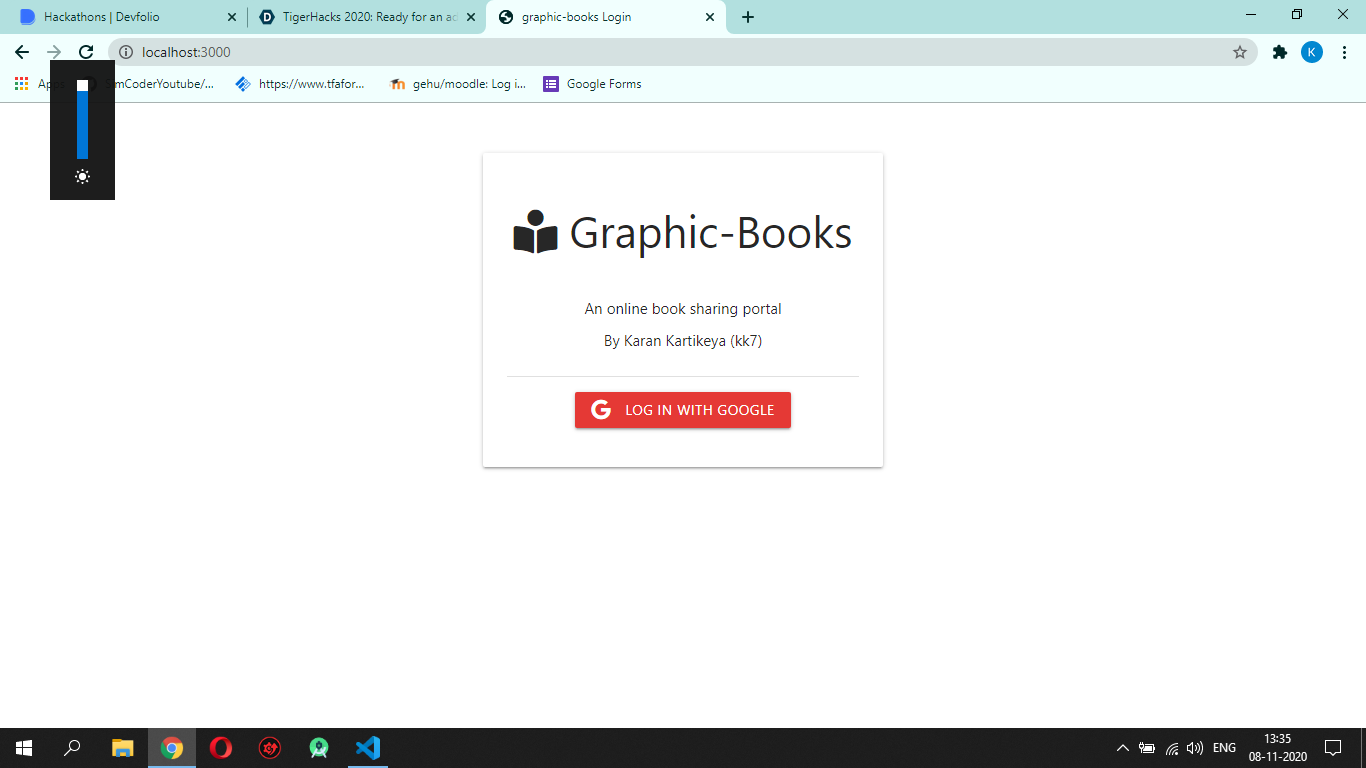The width and height of the screenshot is (1366, 768).
Task: Open the K profile avatar
Action: pos(1312,52)
